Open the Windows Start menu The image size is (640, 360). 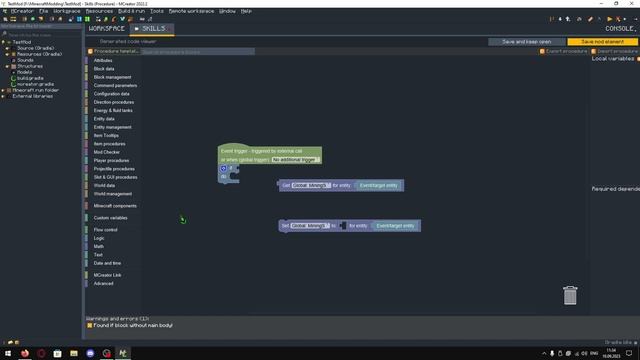click(x=8, y=353)
